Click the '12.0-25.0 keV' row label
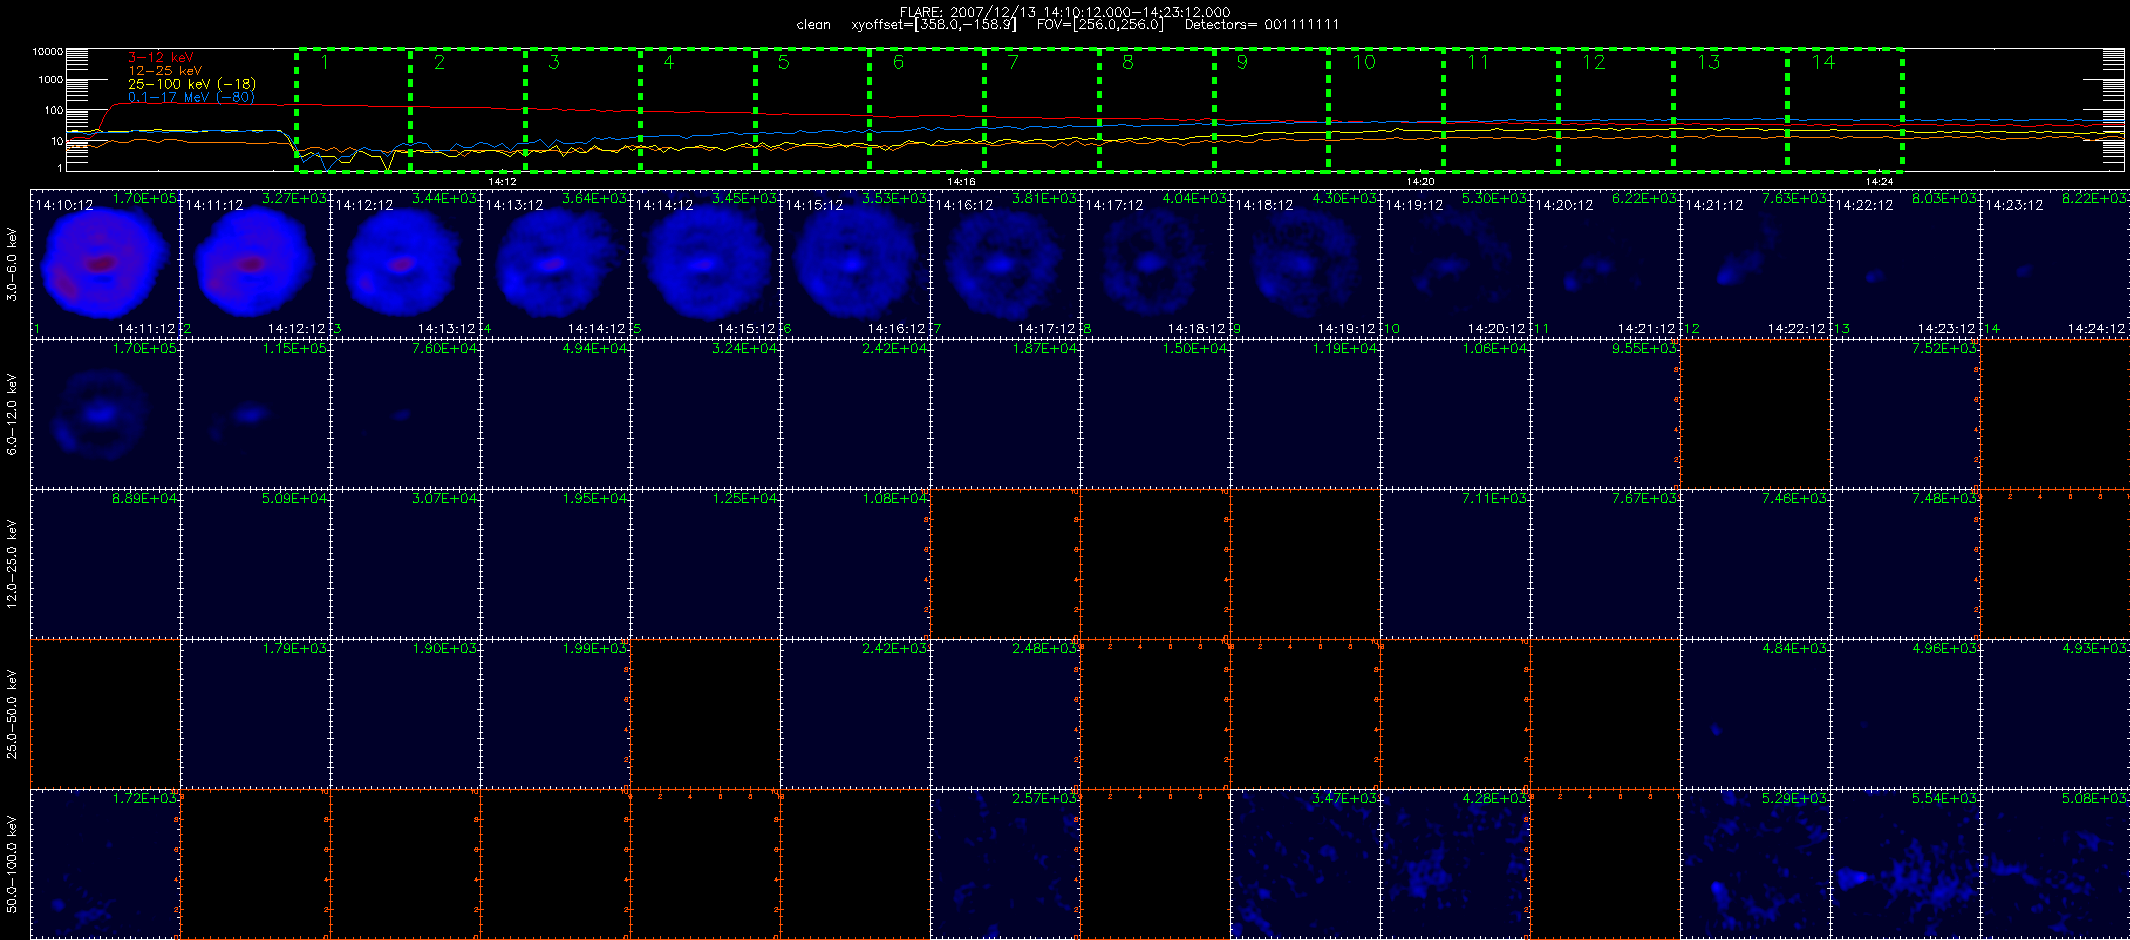The height and width of the screenshot is (940, 2130). 12,564
